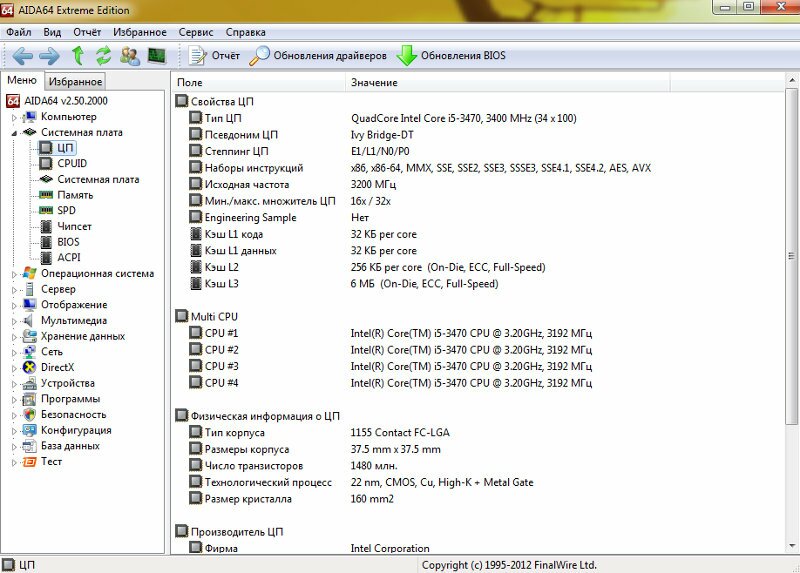Switch to the Меню tab
This screenshot has height=573, width=800.
click(22, 80)
